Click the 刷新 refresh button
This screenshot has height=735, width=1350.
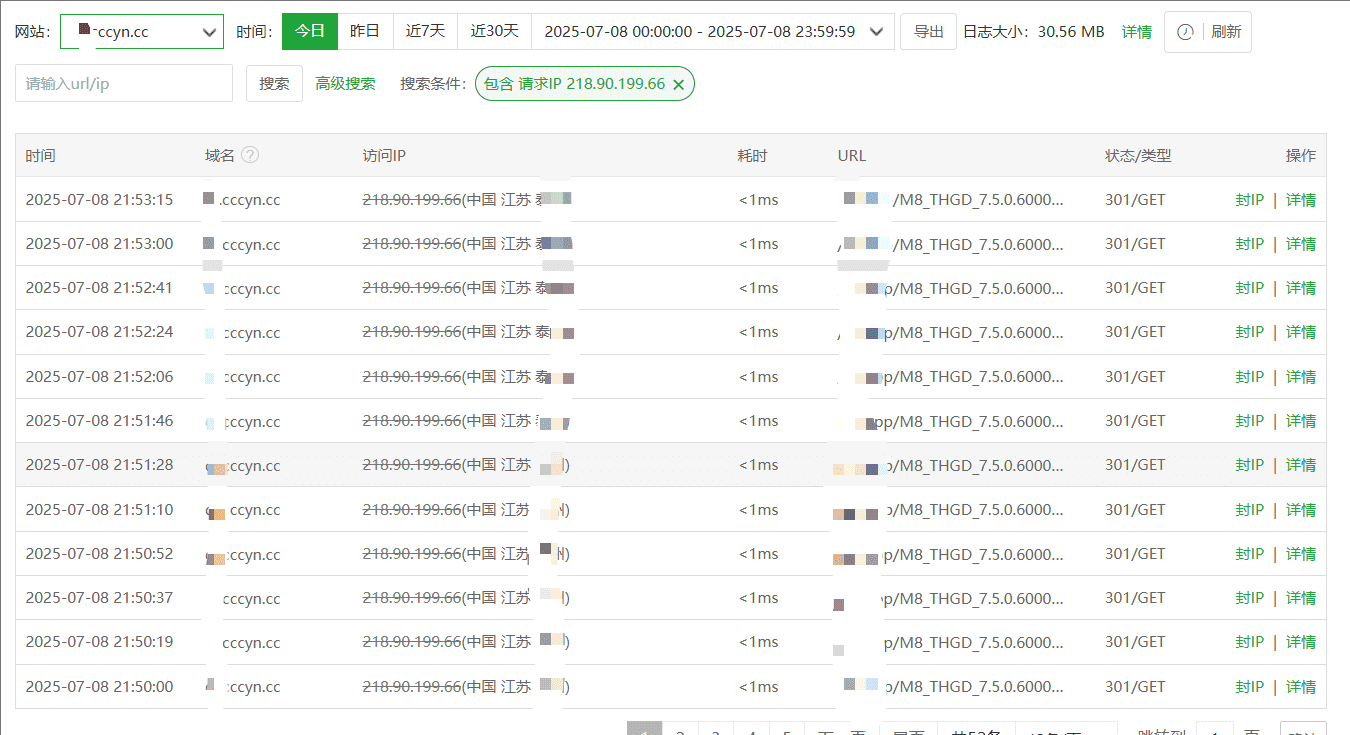pyautogui.click(x=1227, y=31)
